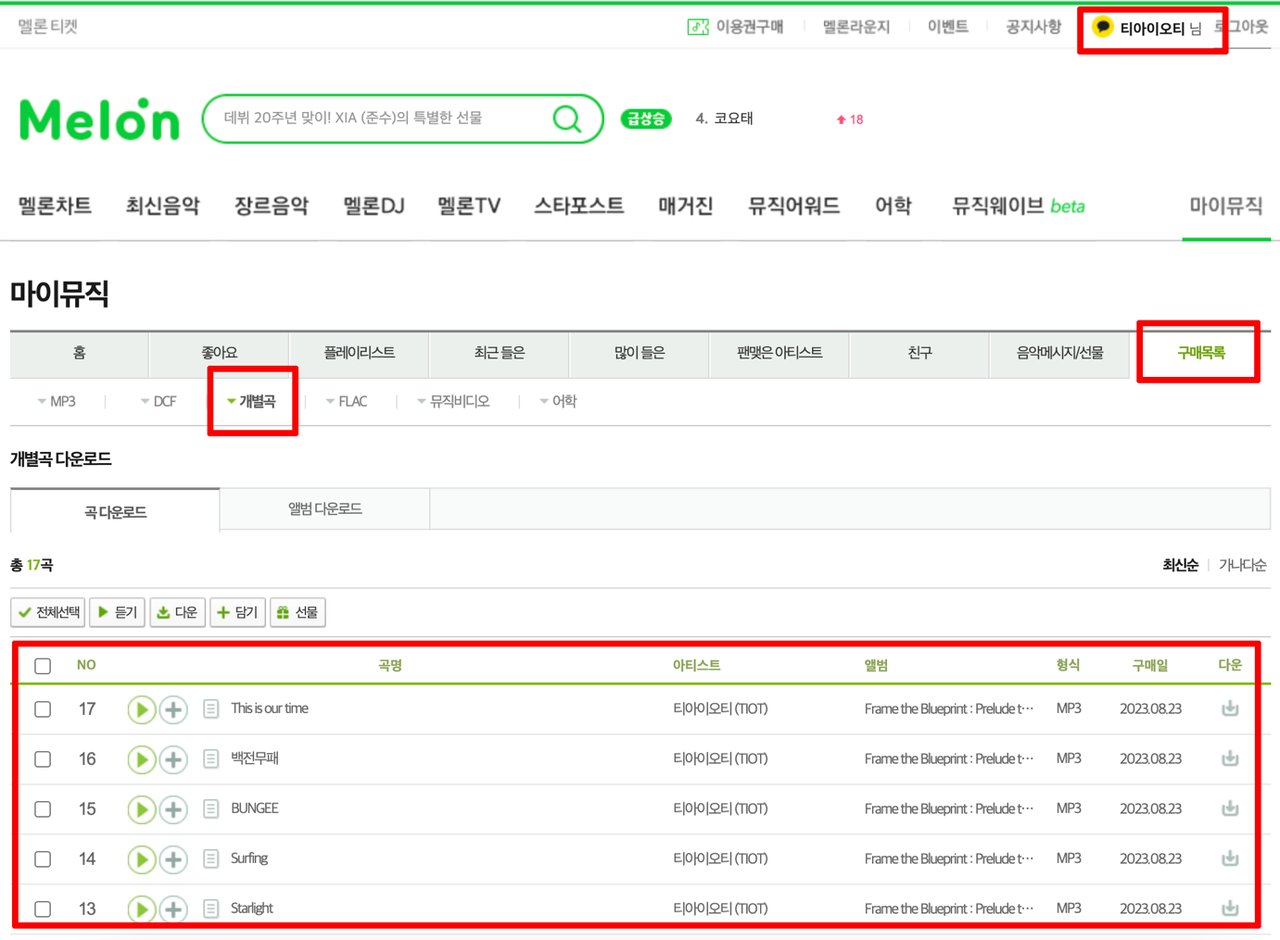
Task: Sort list by 가나다순
Action: [1242, 565]
